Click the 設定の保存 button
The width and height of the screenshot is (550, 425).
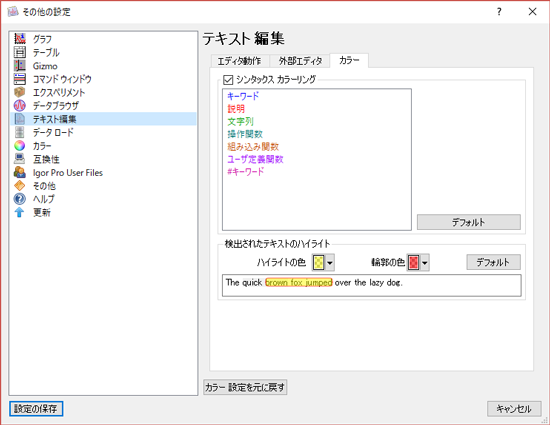(x=36, y=409)
